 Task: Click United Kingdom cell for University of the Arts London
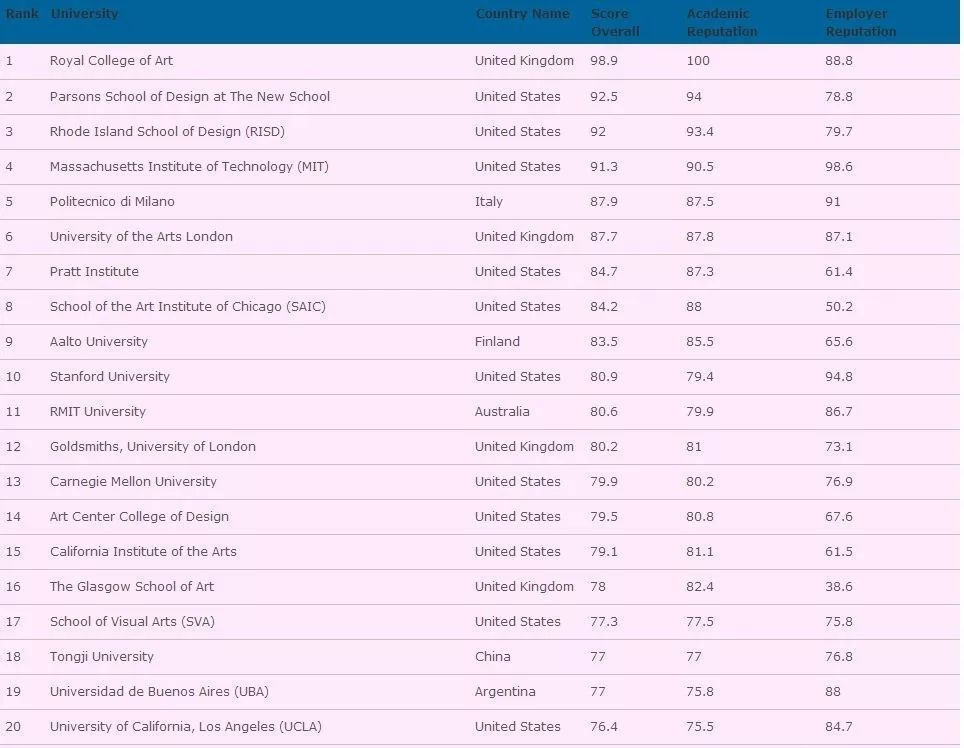point(524,237)
